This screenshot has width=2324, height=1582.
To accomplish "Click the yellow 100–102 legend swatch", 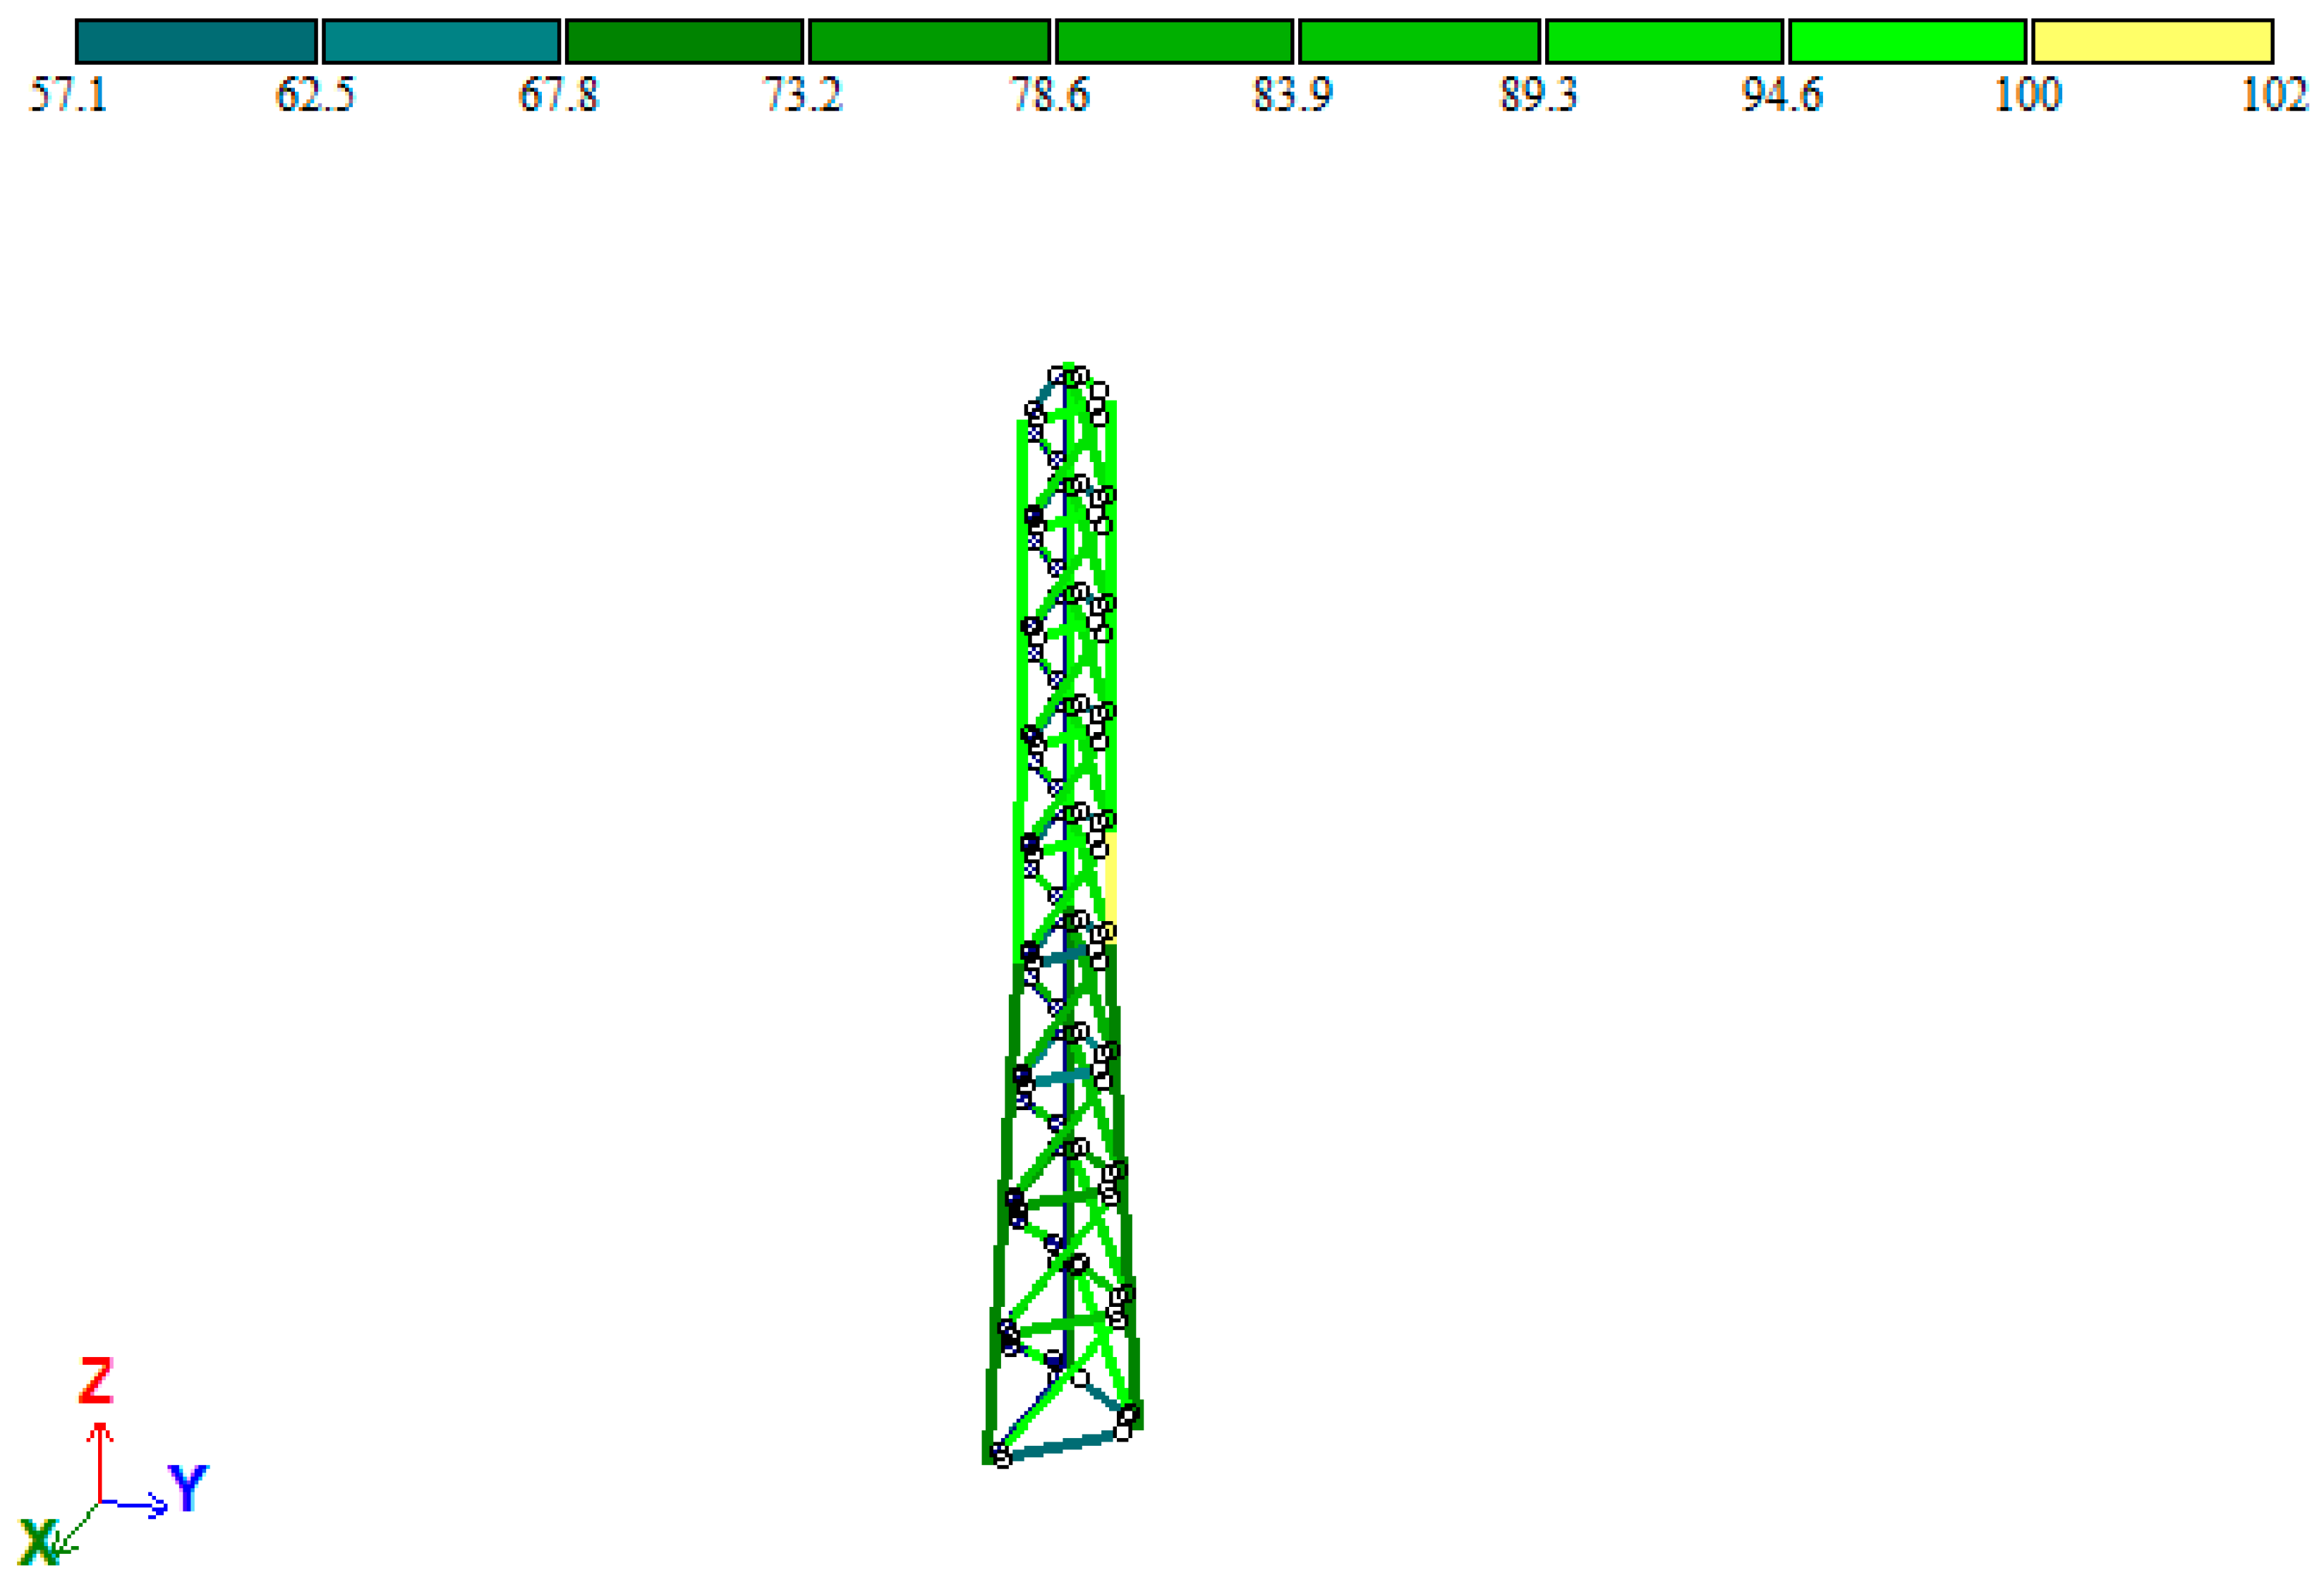I will [x=2153, y=41].
